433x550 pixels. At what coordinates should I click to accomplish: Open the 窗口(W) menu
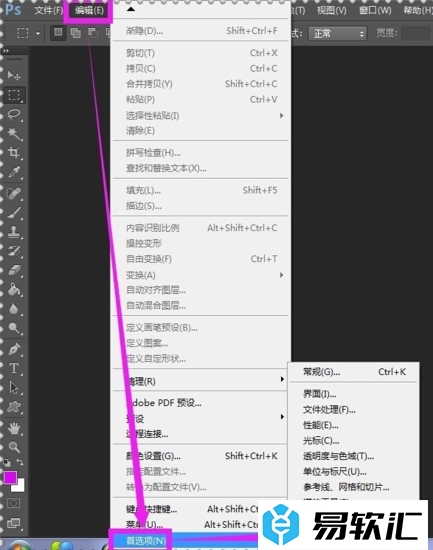(x=375, y=10)
